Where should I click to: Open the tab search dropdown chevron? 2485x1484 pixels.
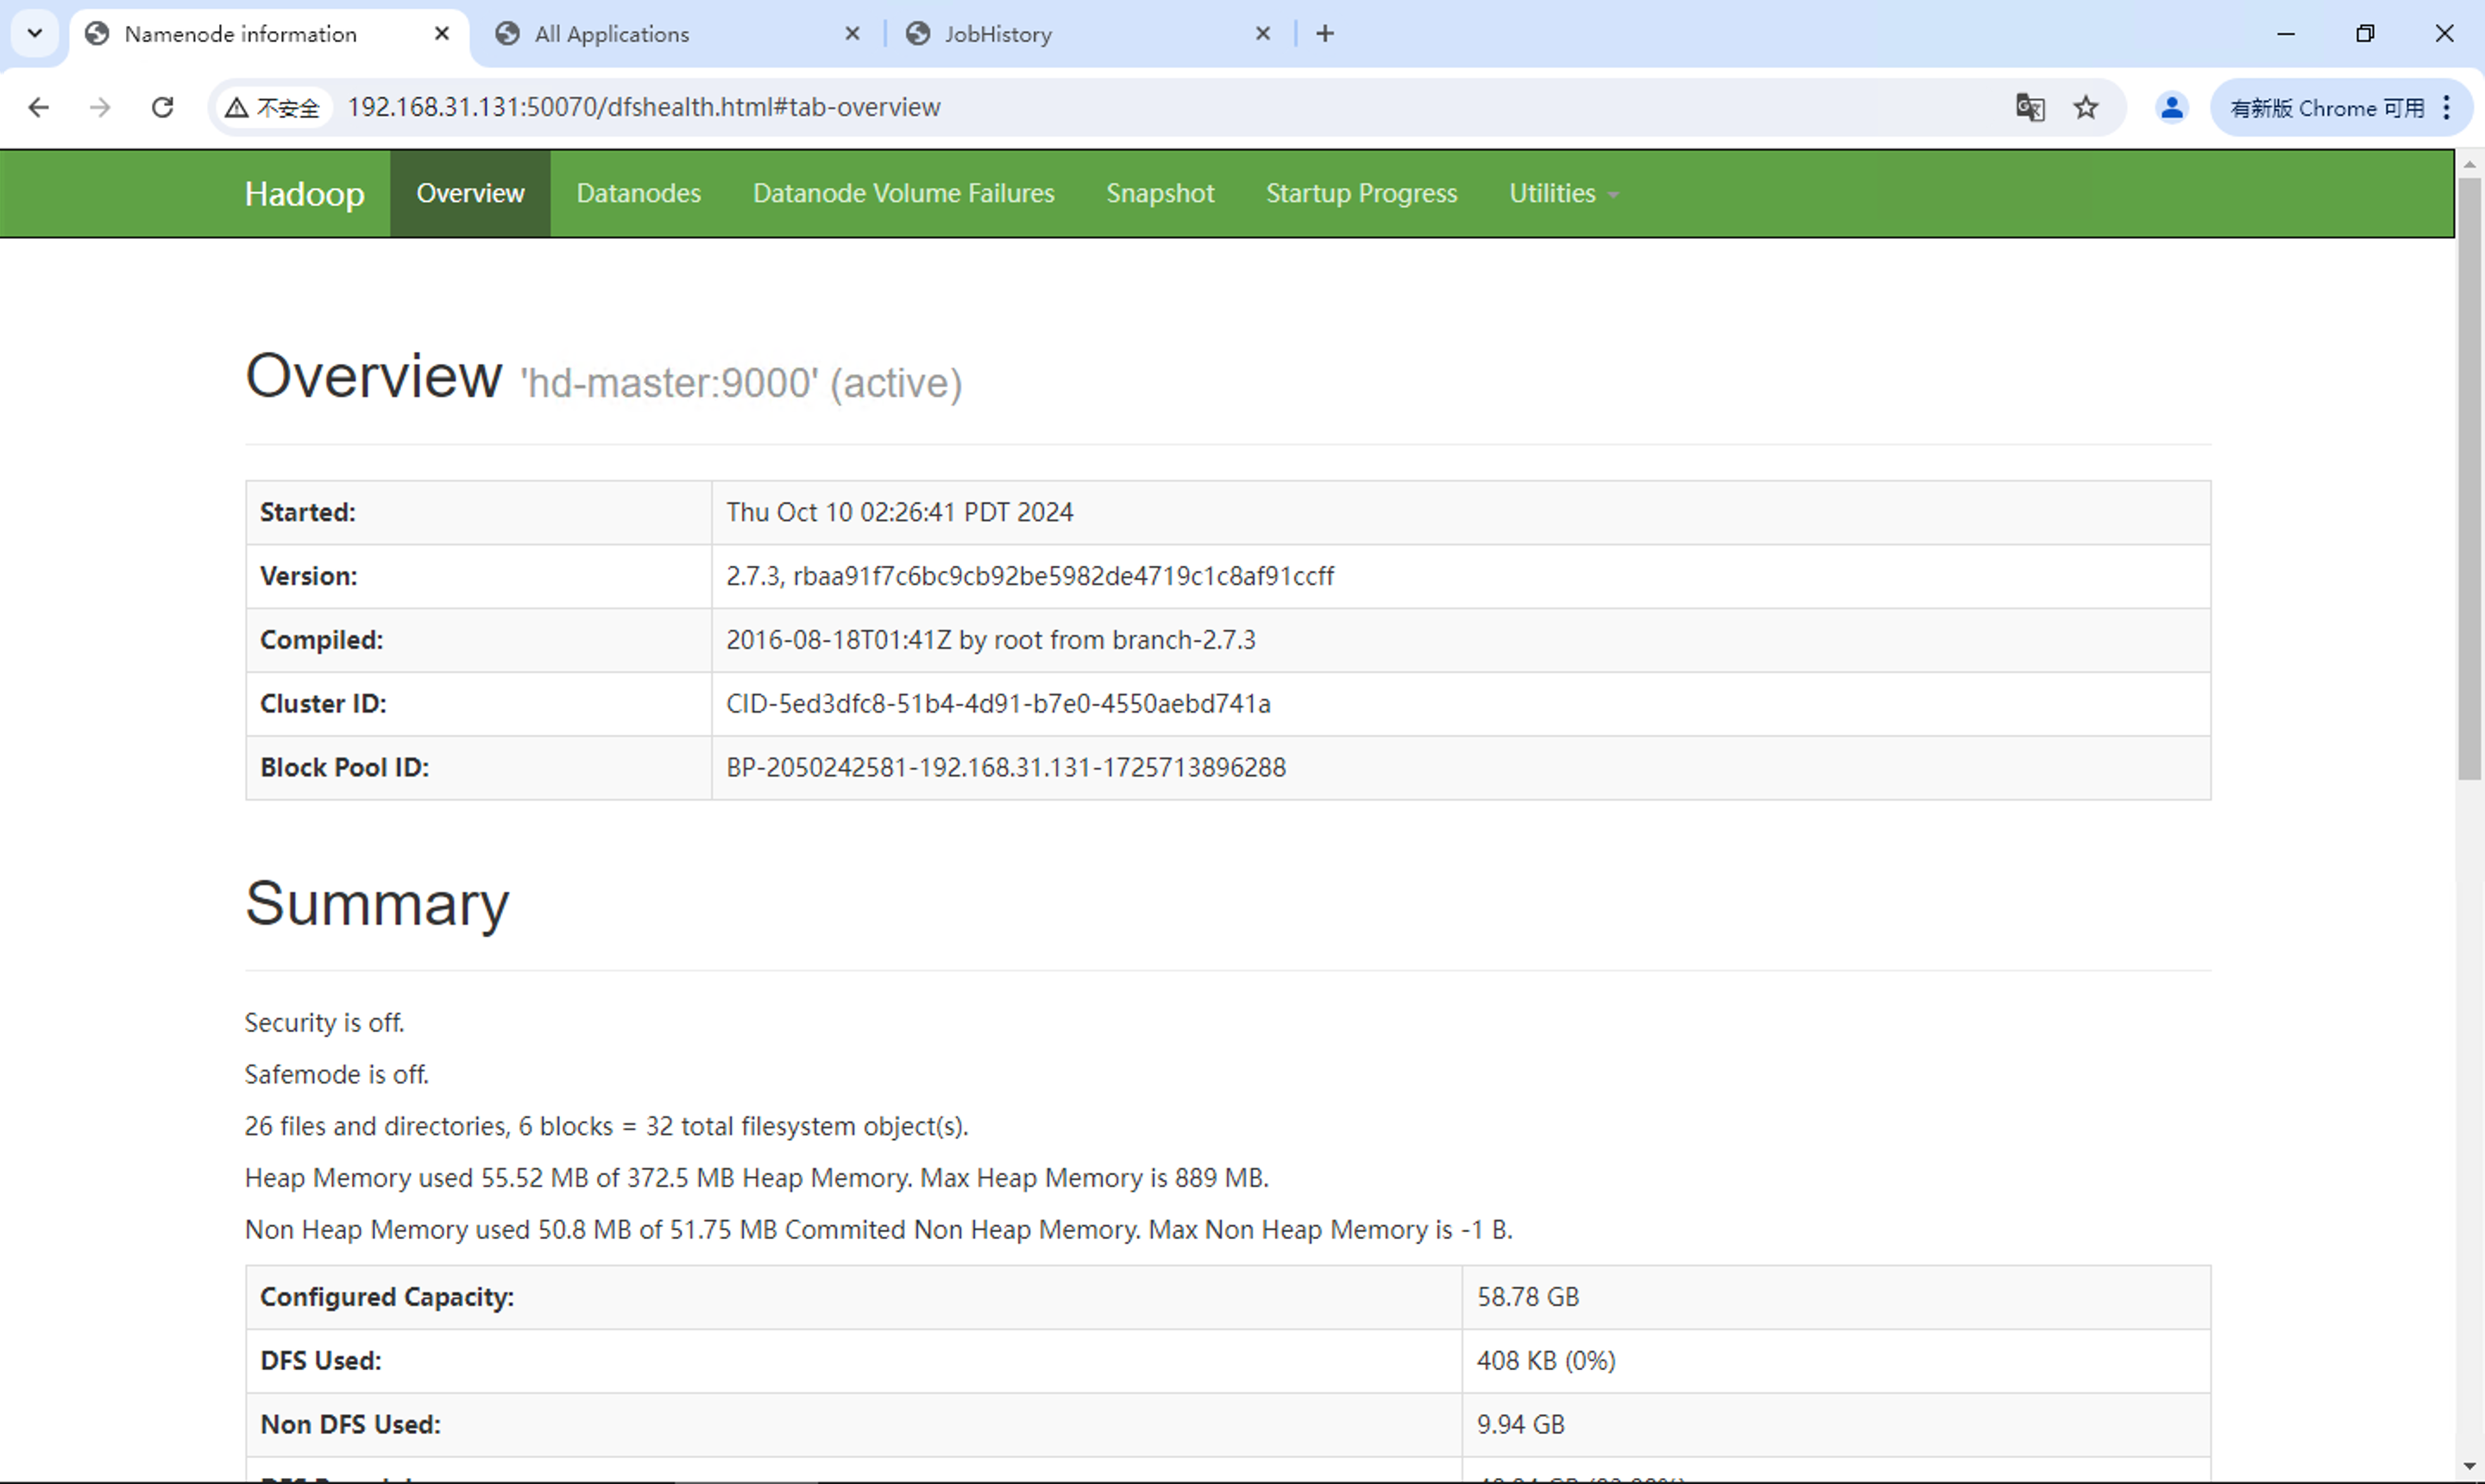[35, 34]
